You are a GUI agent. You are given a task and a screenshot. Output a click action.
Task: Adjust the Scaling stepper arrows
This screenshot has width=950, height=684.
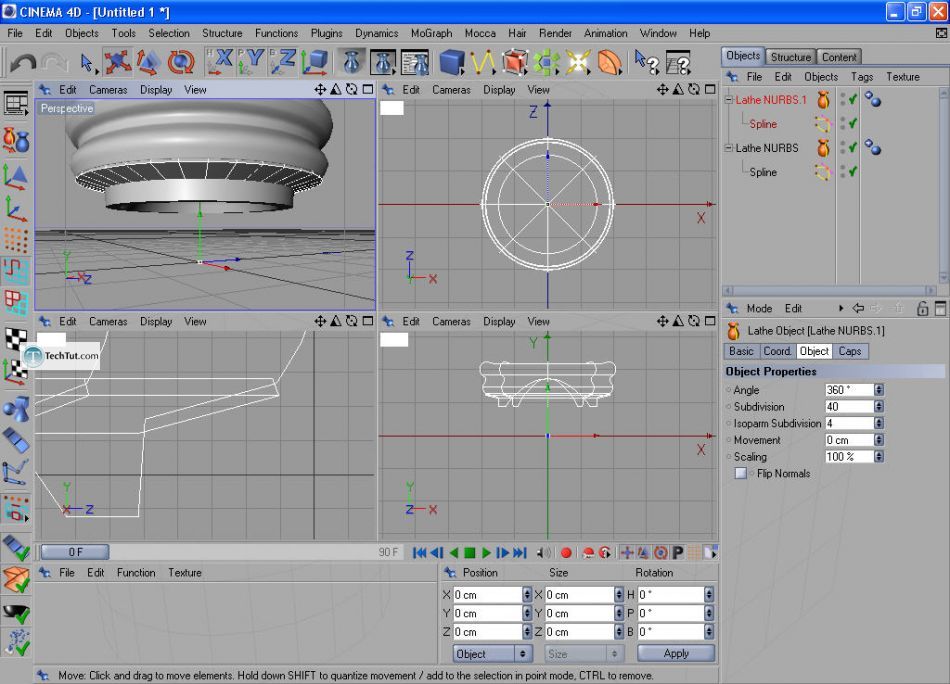pyautogui.click(x=879, y=456)
